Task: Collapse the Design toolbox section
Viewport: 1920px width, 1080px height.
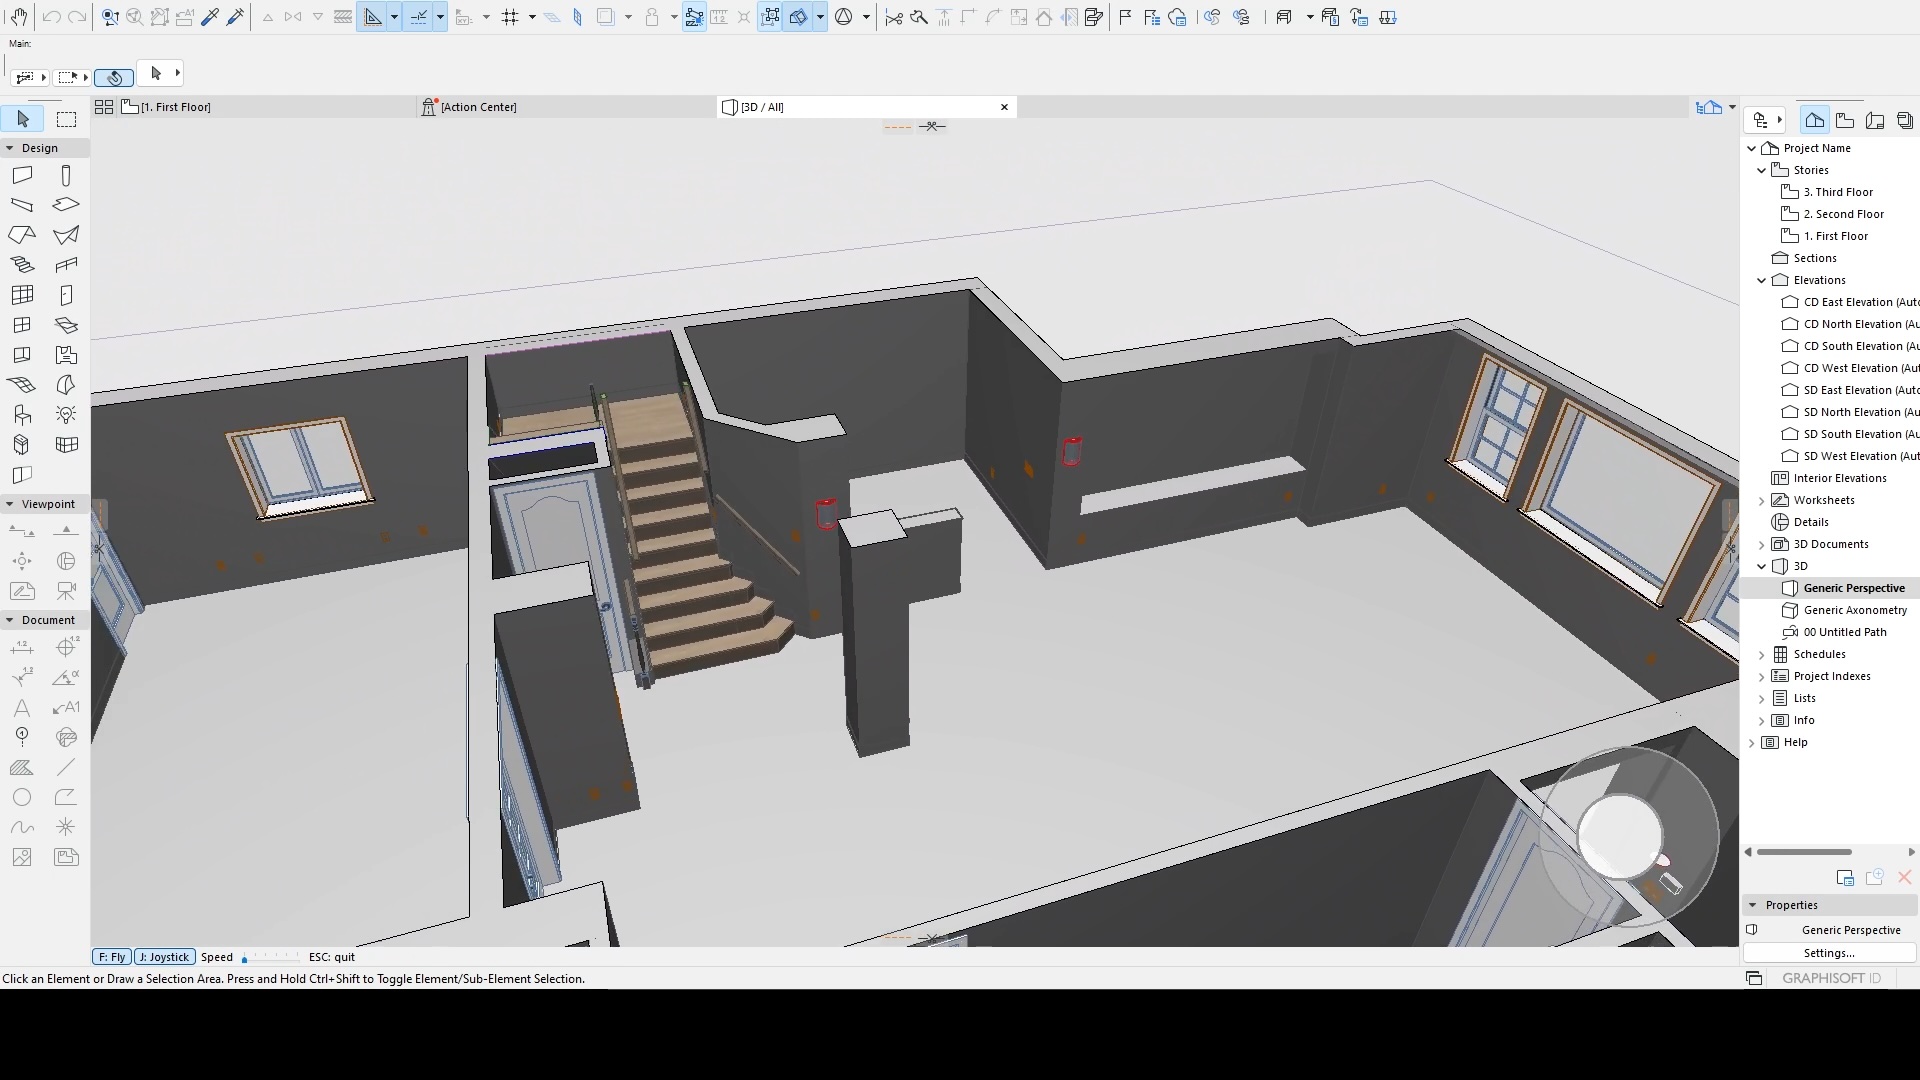Action: point(10,148)
